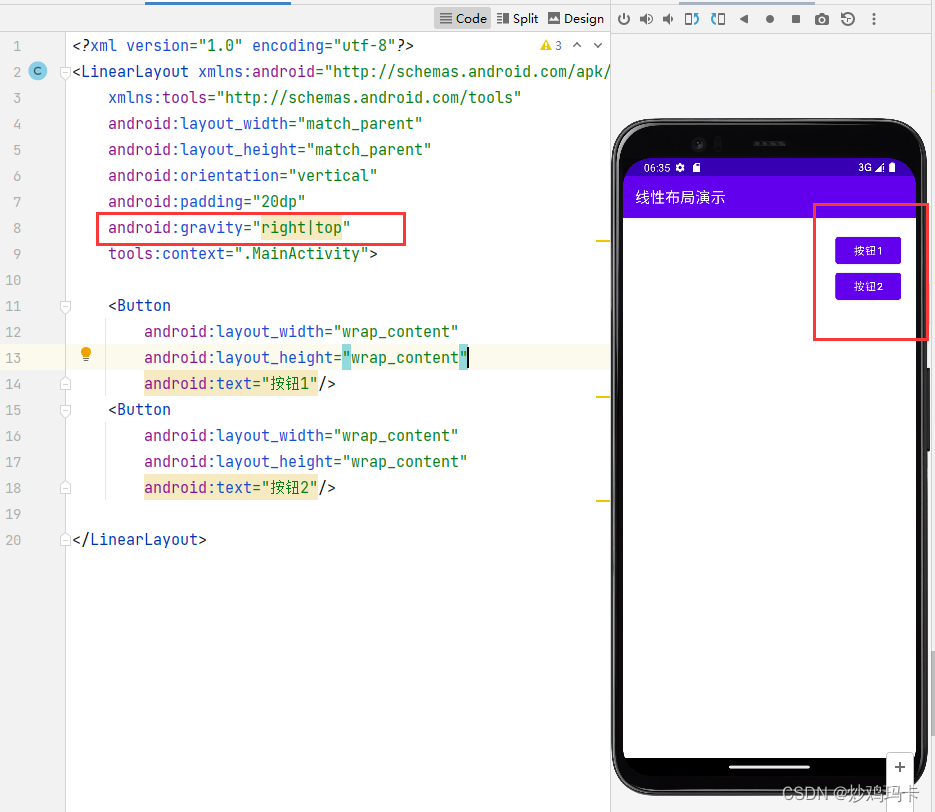This screenshot has width=935, height=812.
Task: Click xmlns:tools attribute on line 3
Action: 315,98
